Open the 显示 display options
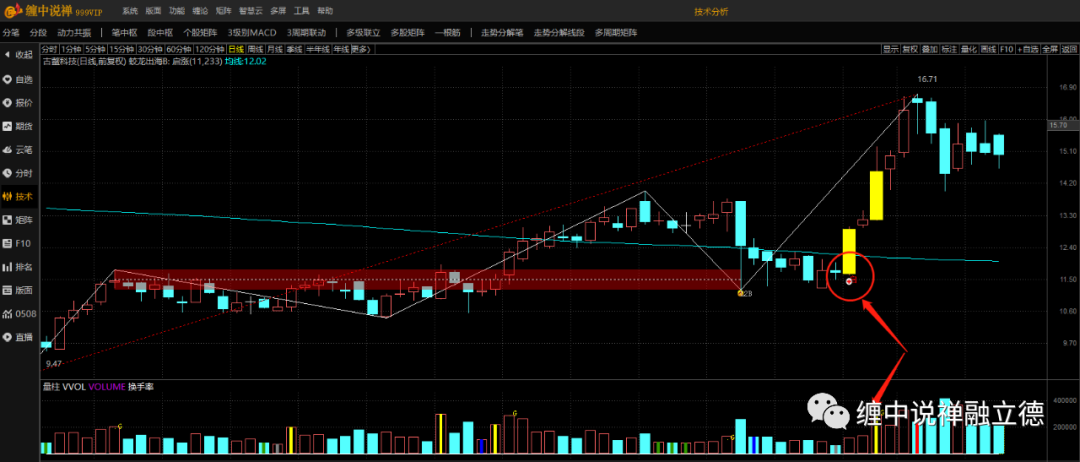Viewport: 1080px width, 462px height. [x=891, y=49]
